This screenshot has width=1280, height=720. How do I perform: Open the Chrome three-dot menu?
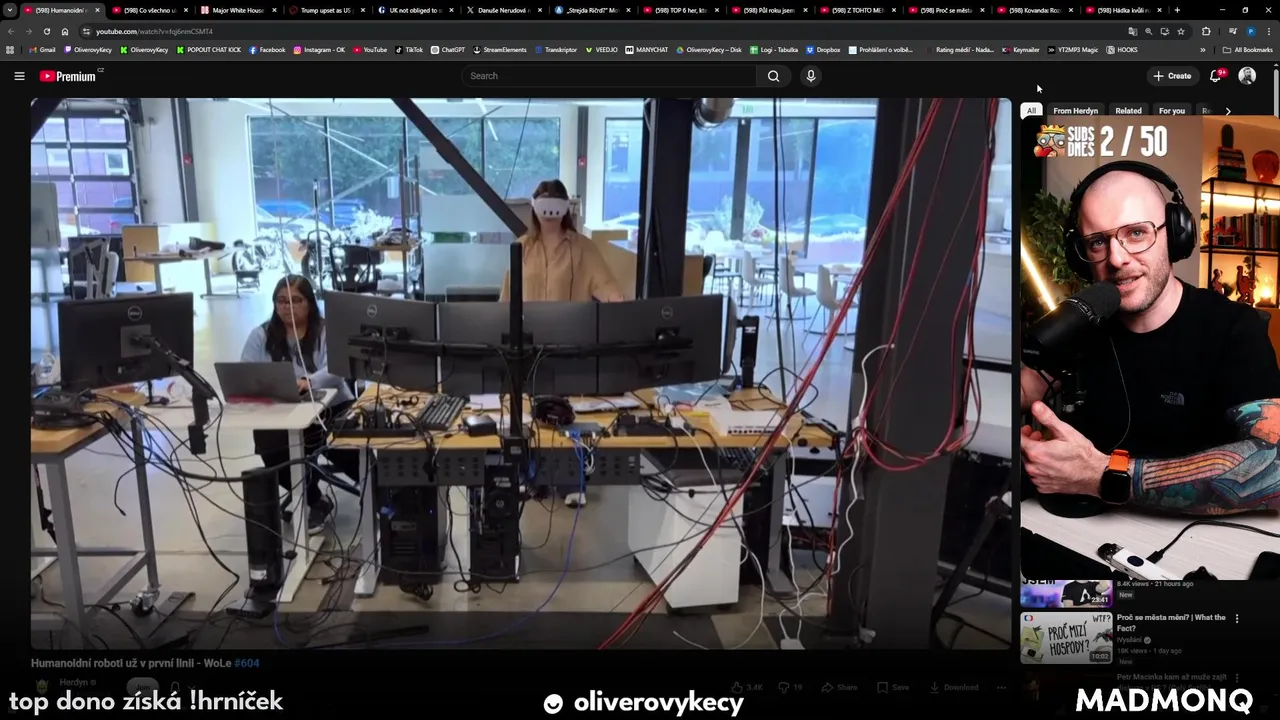1268,31
